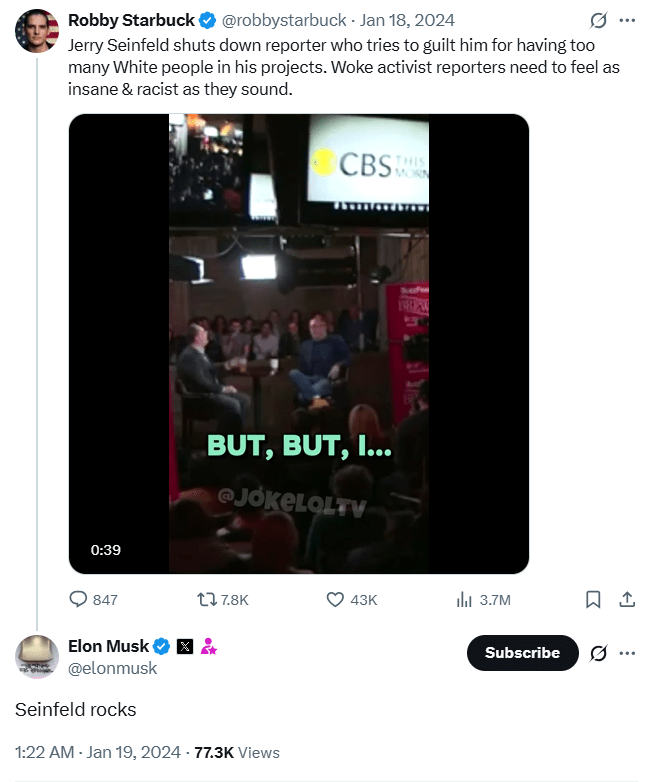Viewport: 651px width, 782px height.
Task: Open more options on Robby Starbuck's post
Action: (628, 20)
